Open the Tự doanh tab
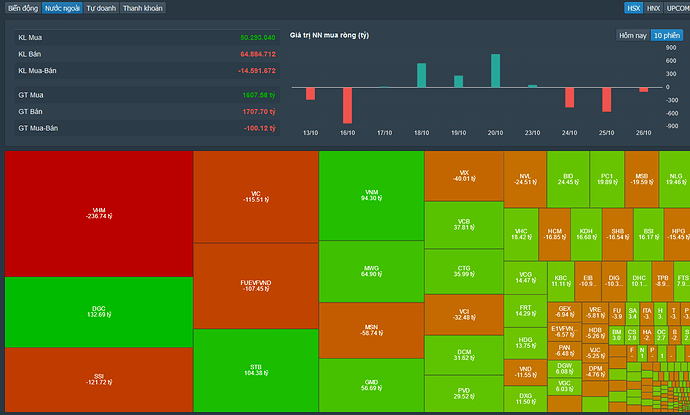Image resolution: width=690 pixels, height=415 pixels. pos(101,8)
